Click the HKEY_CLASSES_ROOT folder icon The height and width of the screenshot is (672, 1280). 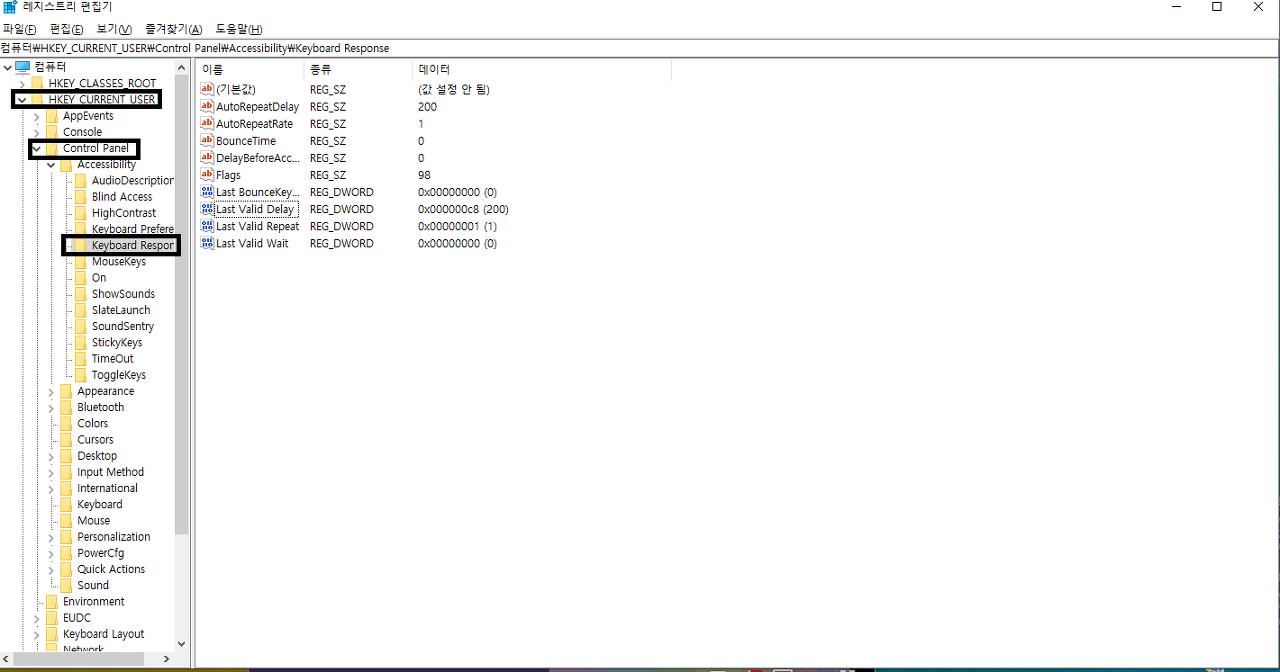point(37,83)
